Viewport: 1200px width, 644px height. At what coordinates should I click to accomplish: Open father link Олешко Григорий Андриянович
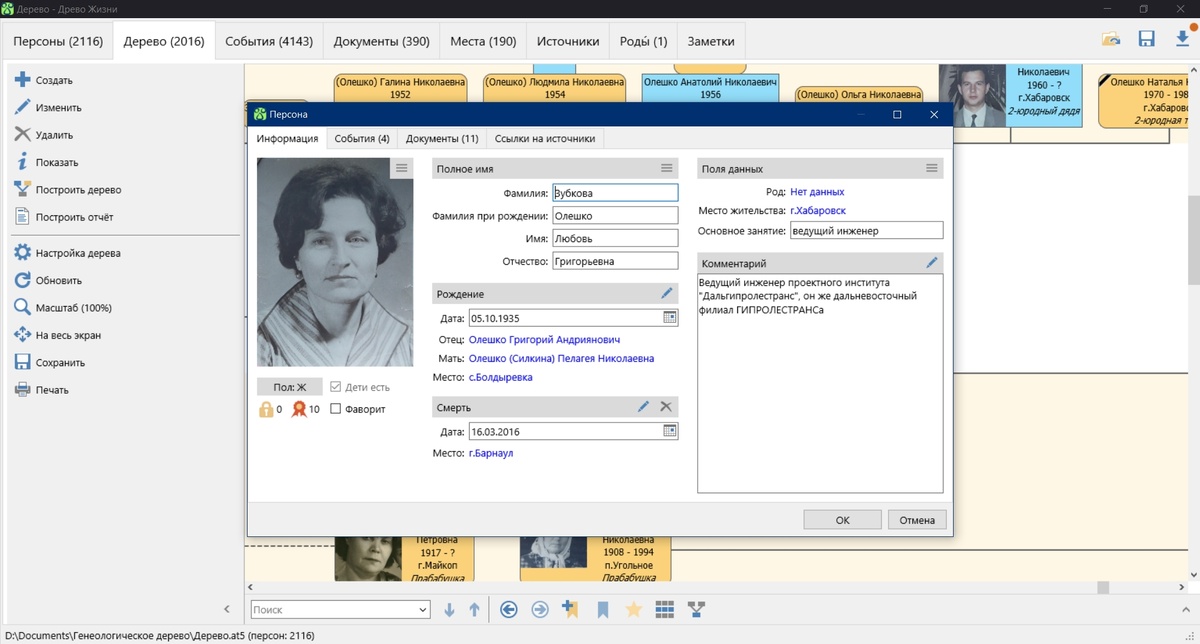click(545, 340)
